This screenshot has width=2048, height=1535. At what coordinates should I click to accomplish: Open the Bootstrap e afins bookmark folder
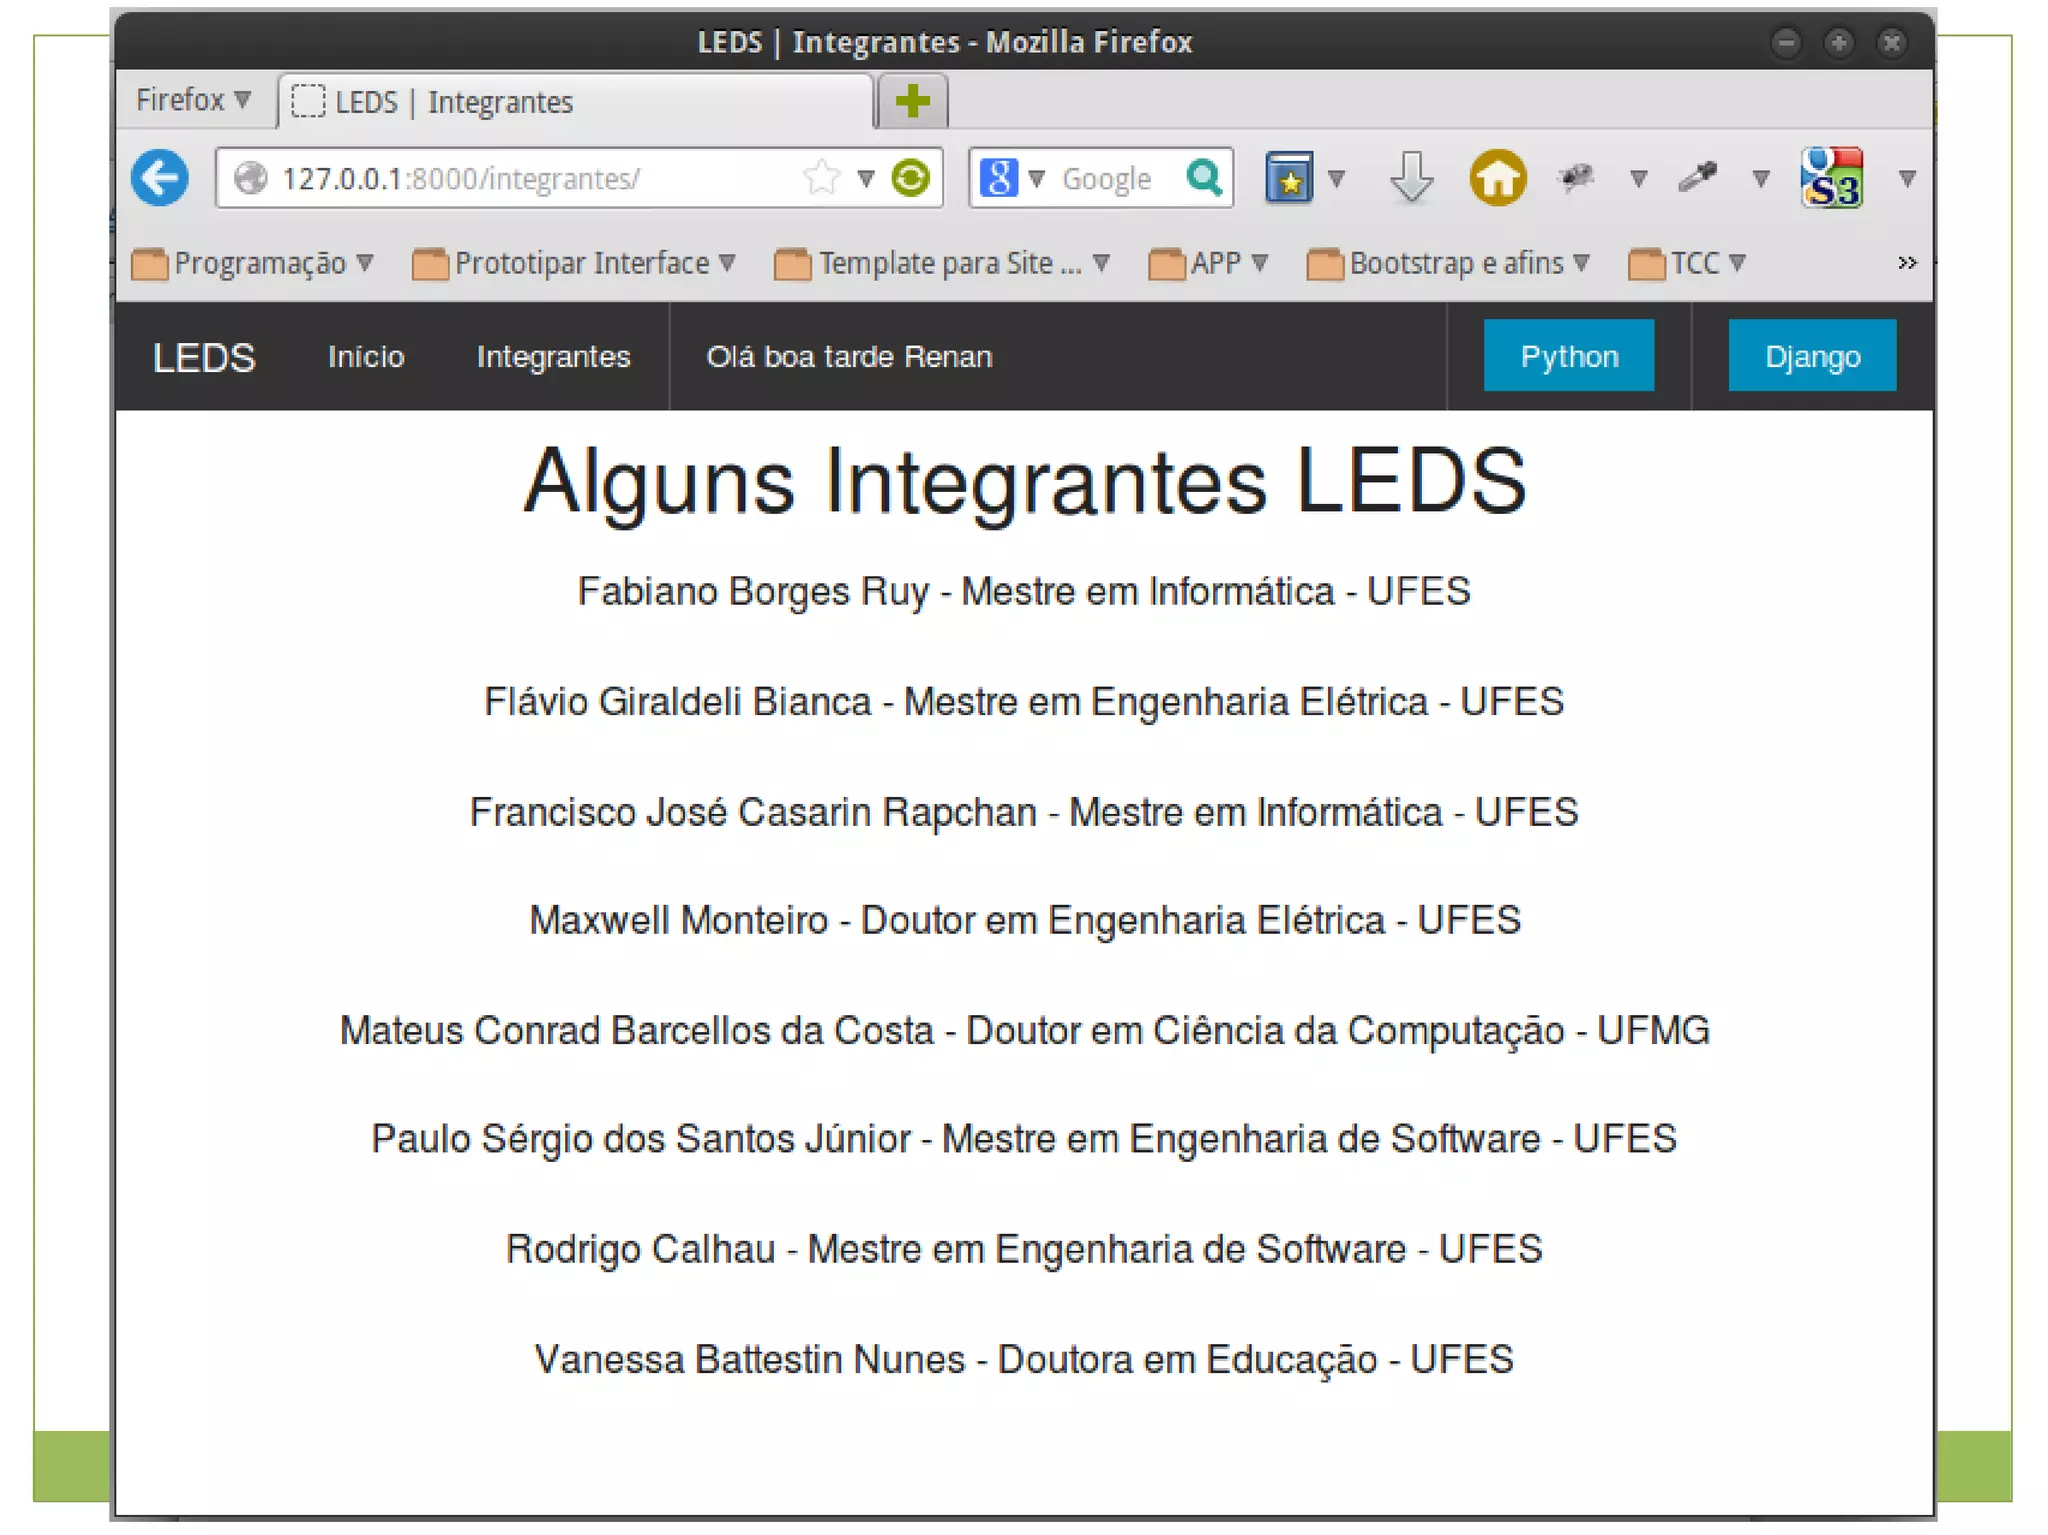click(x=1448, y=263)
